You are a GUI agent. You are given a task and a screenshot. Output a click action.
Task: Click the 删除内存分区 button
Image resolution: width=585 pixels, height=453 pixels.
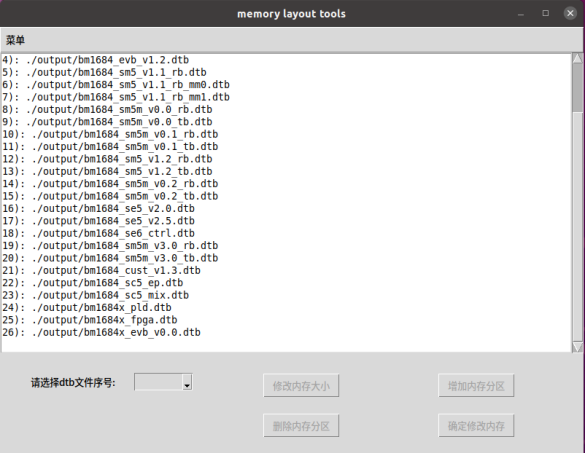(301, 425)
